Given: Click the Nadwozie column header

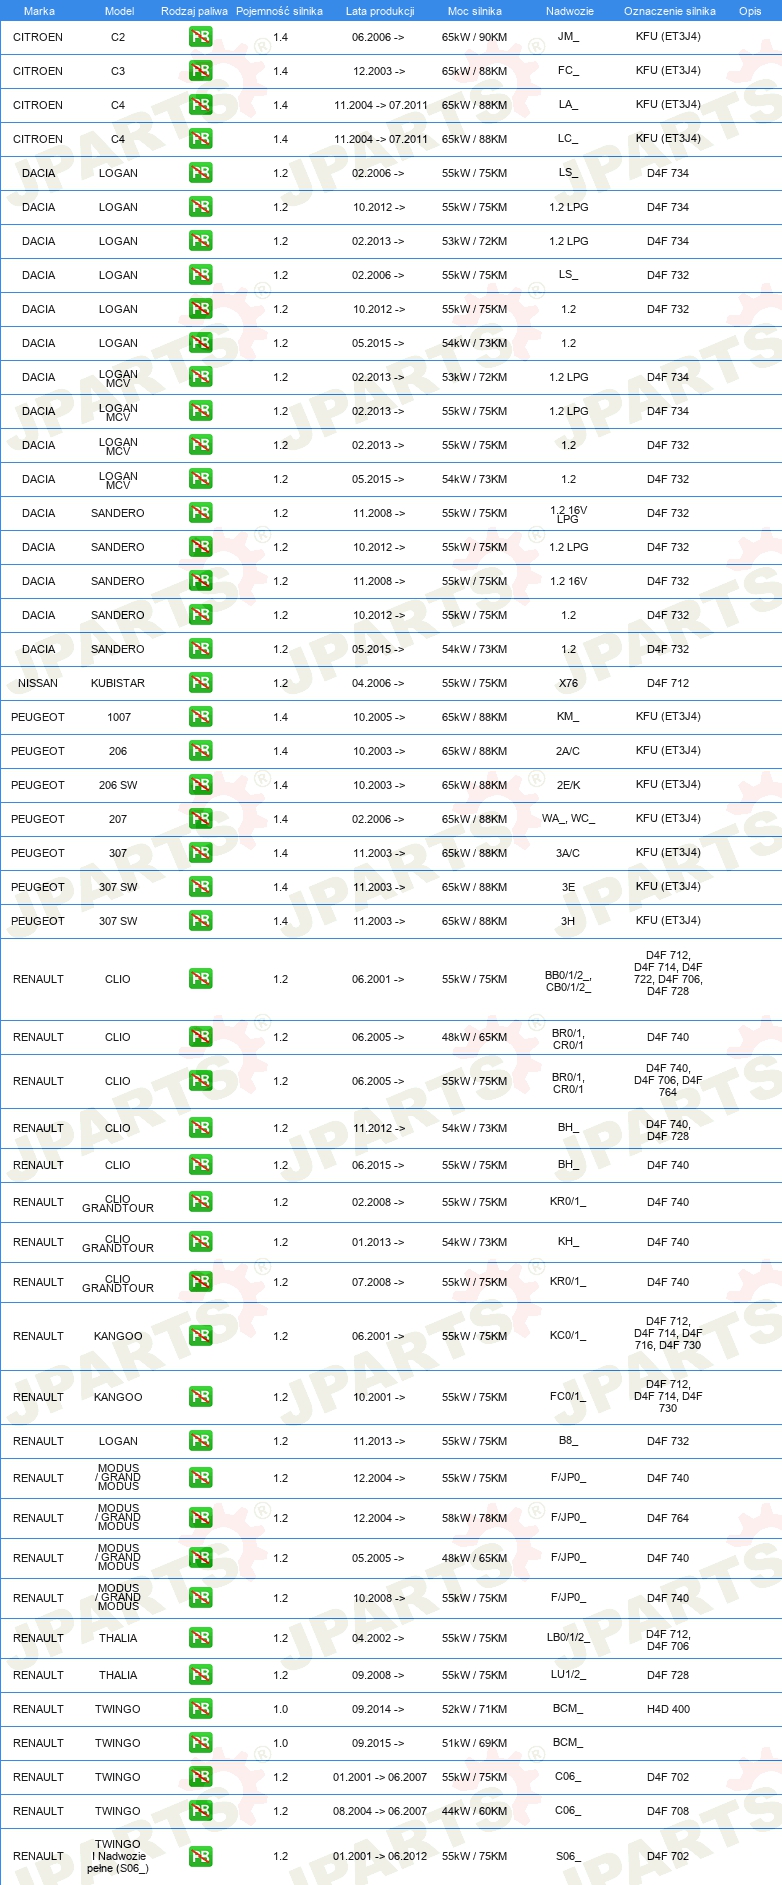Looking at the screenshot, I should (570, 11).
